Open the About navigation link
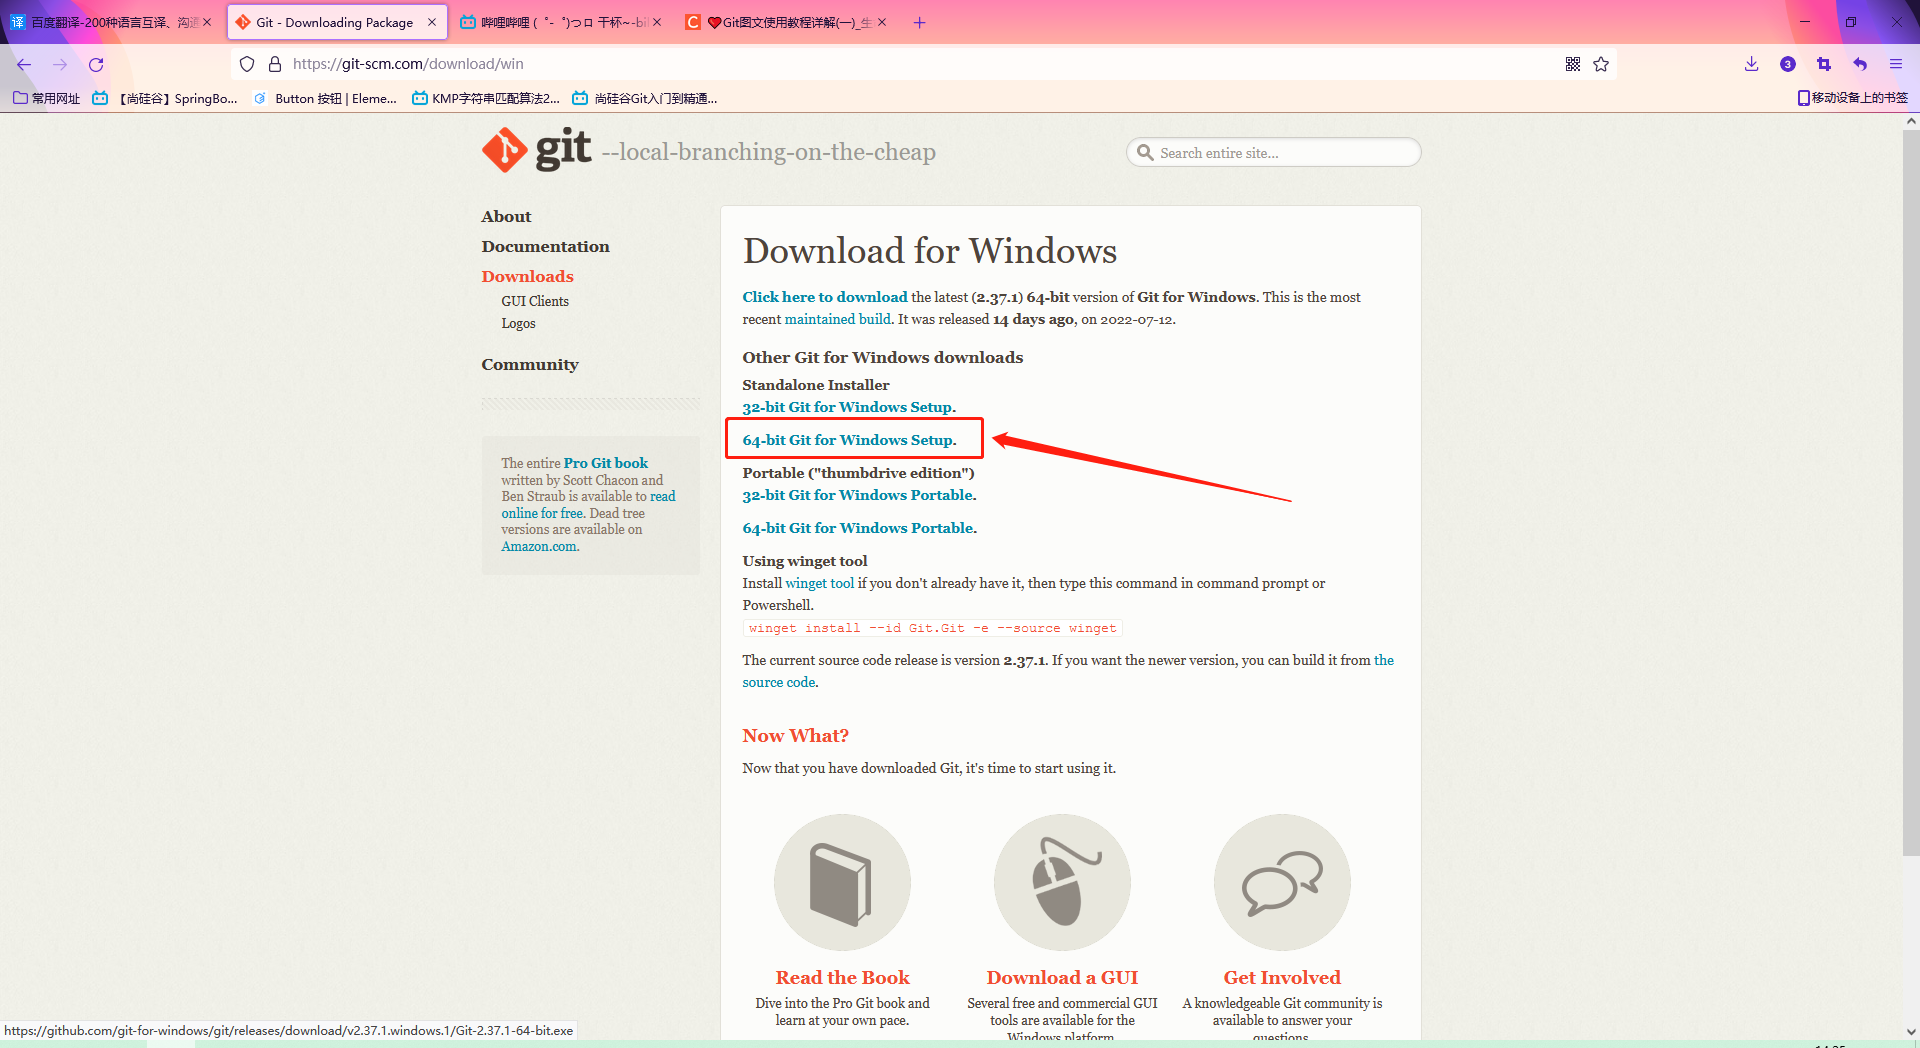 506,217
